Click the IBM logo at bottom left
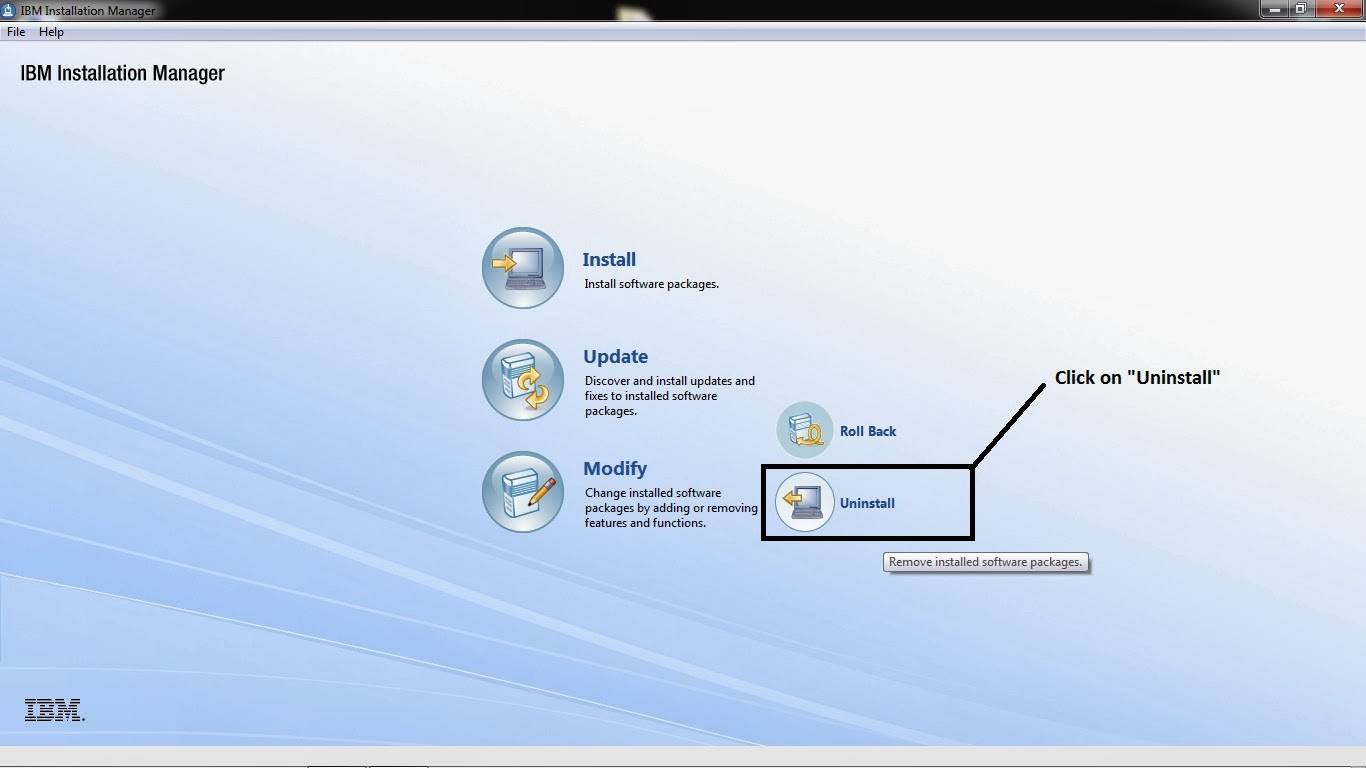 coord(52,710)
